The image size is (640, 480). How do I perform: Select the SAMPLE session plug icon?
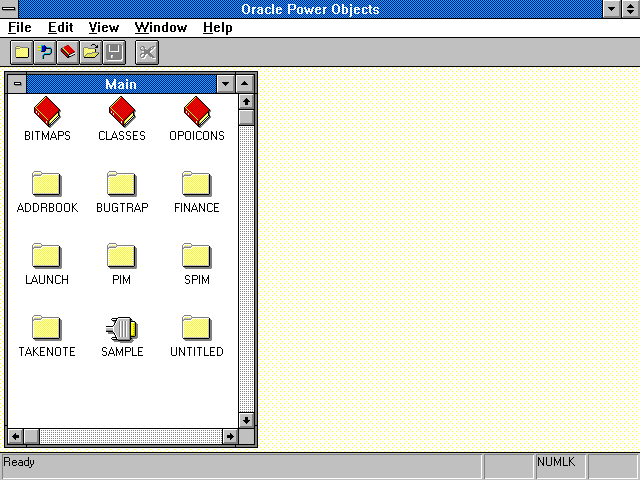(122, 327)
